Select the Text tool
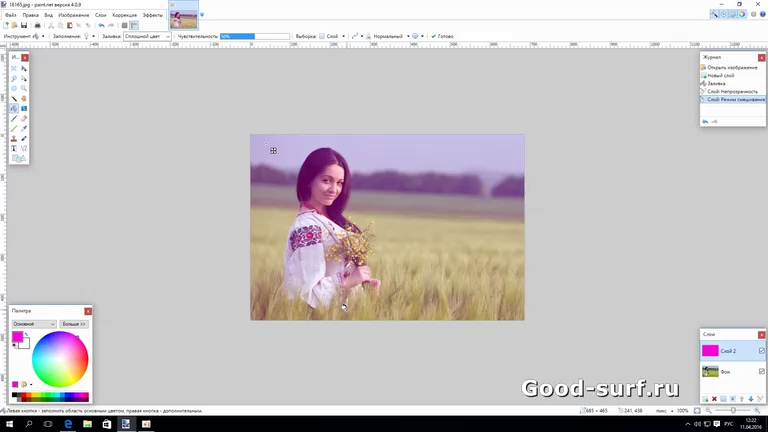The image size is (768, 432). (x=14, y=148)
